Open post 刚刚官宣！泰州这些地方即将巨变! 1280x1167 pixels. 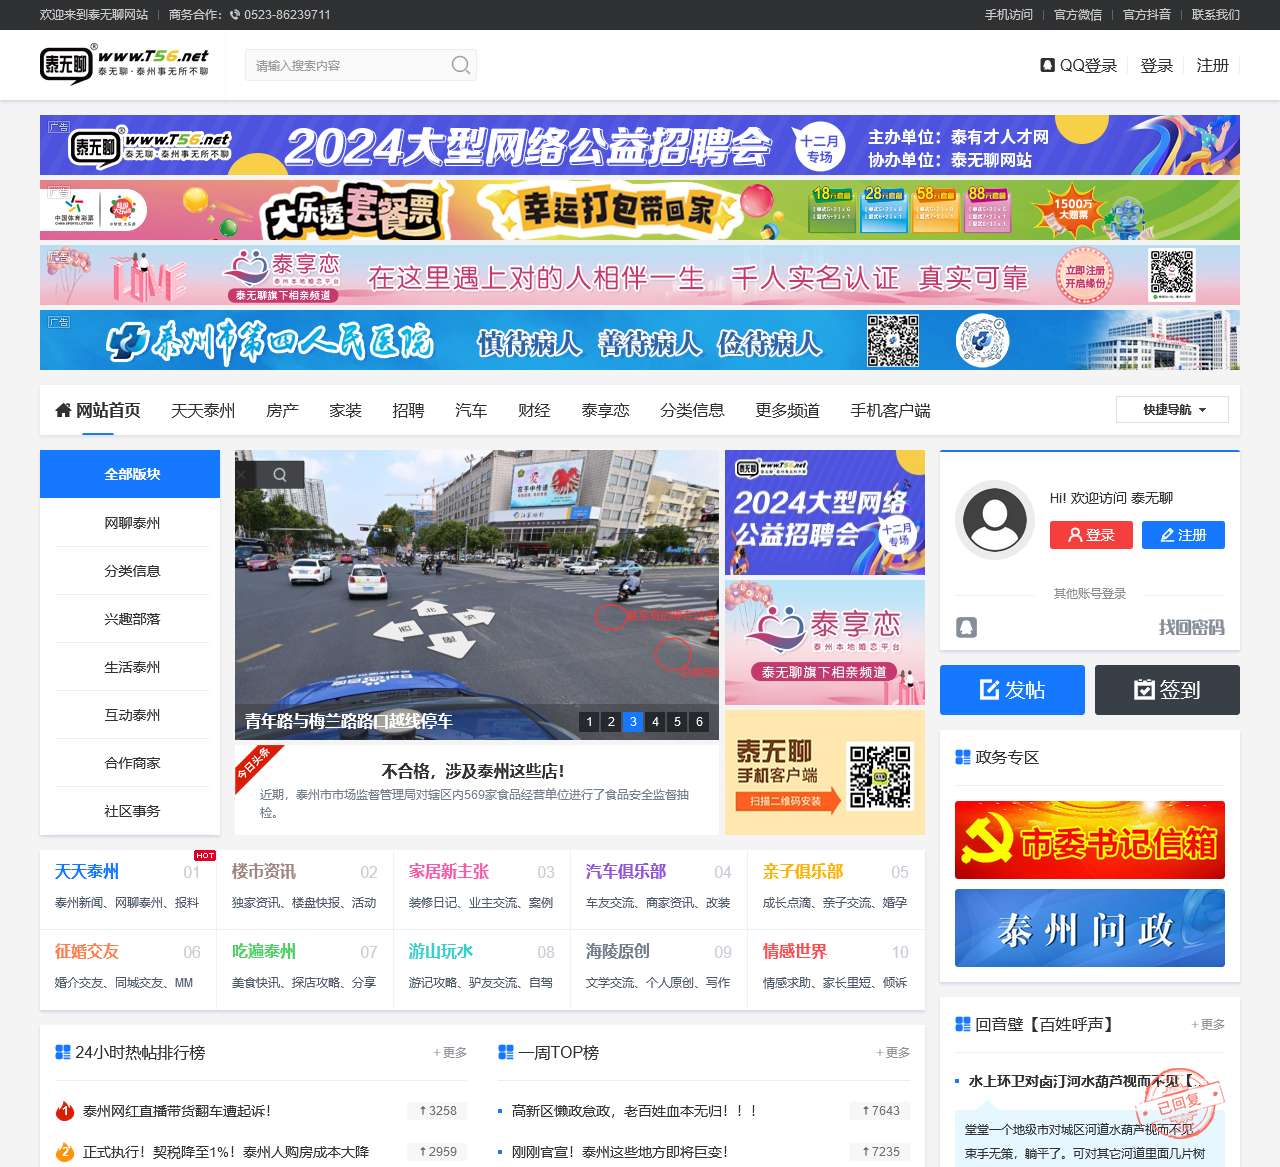click(x=620, y=1152)
